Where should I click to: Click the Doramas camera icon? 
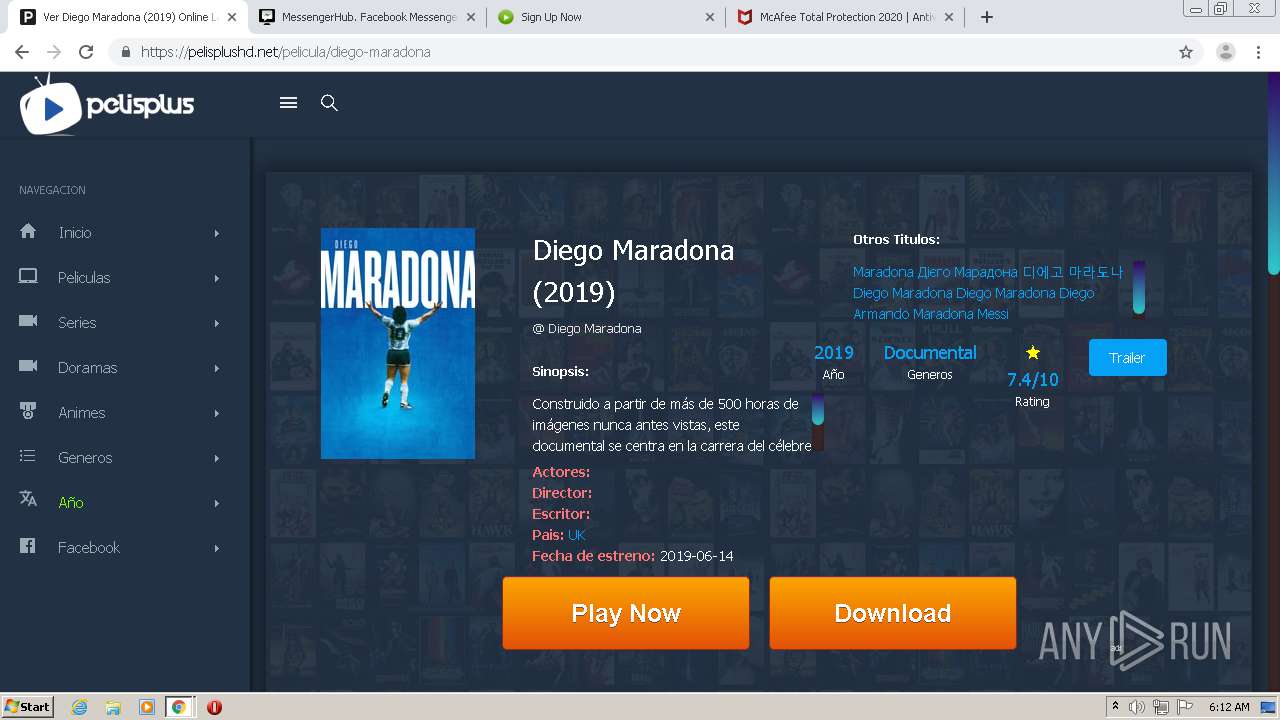[x=28, y=366]
